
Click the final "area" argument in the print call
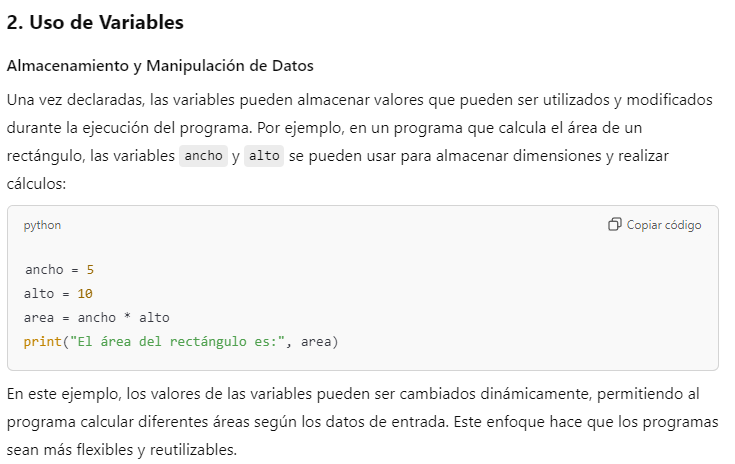(316, 342)
